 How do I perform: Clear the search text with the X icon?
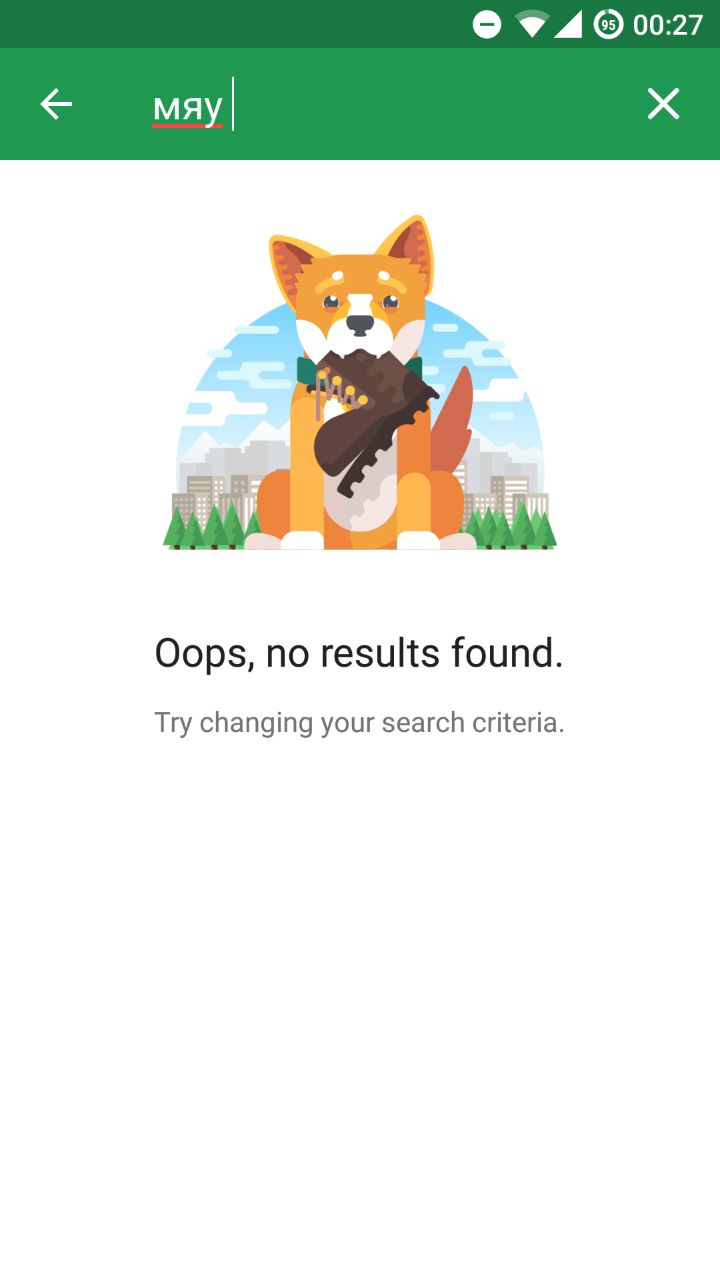(x=663, y=104)
